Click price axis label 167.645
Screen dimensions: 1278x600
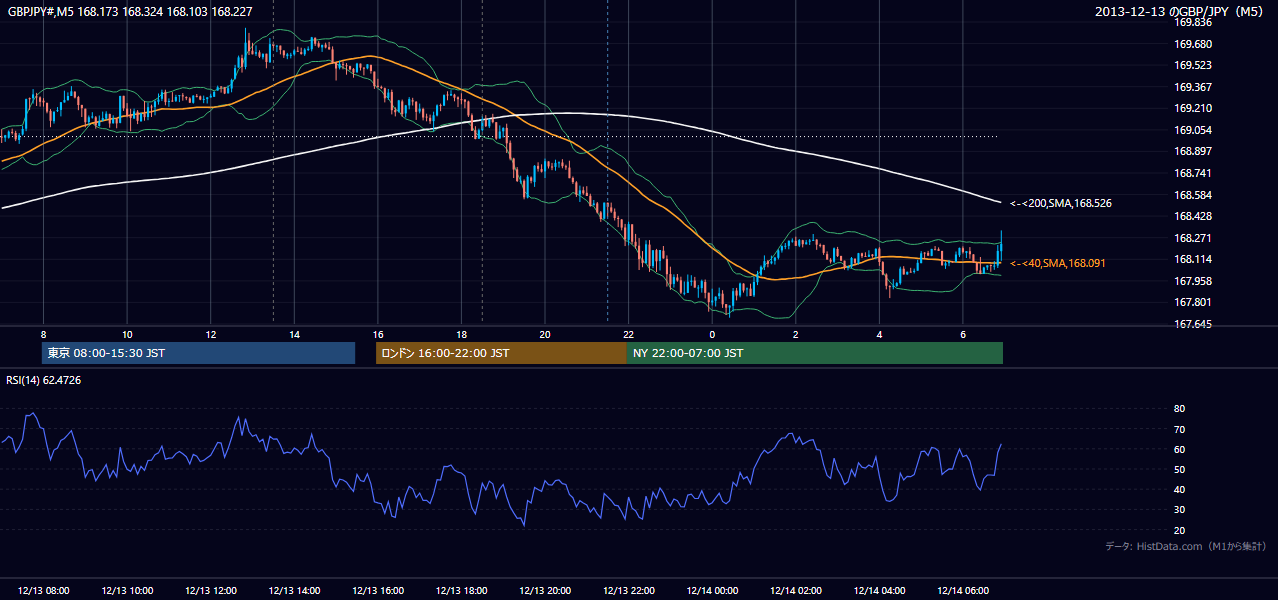(1193, 324)
